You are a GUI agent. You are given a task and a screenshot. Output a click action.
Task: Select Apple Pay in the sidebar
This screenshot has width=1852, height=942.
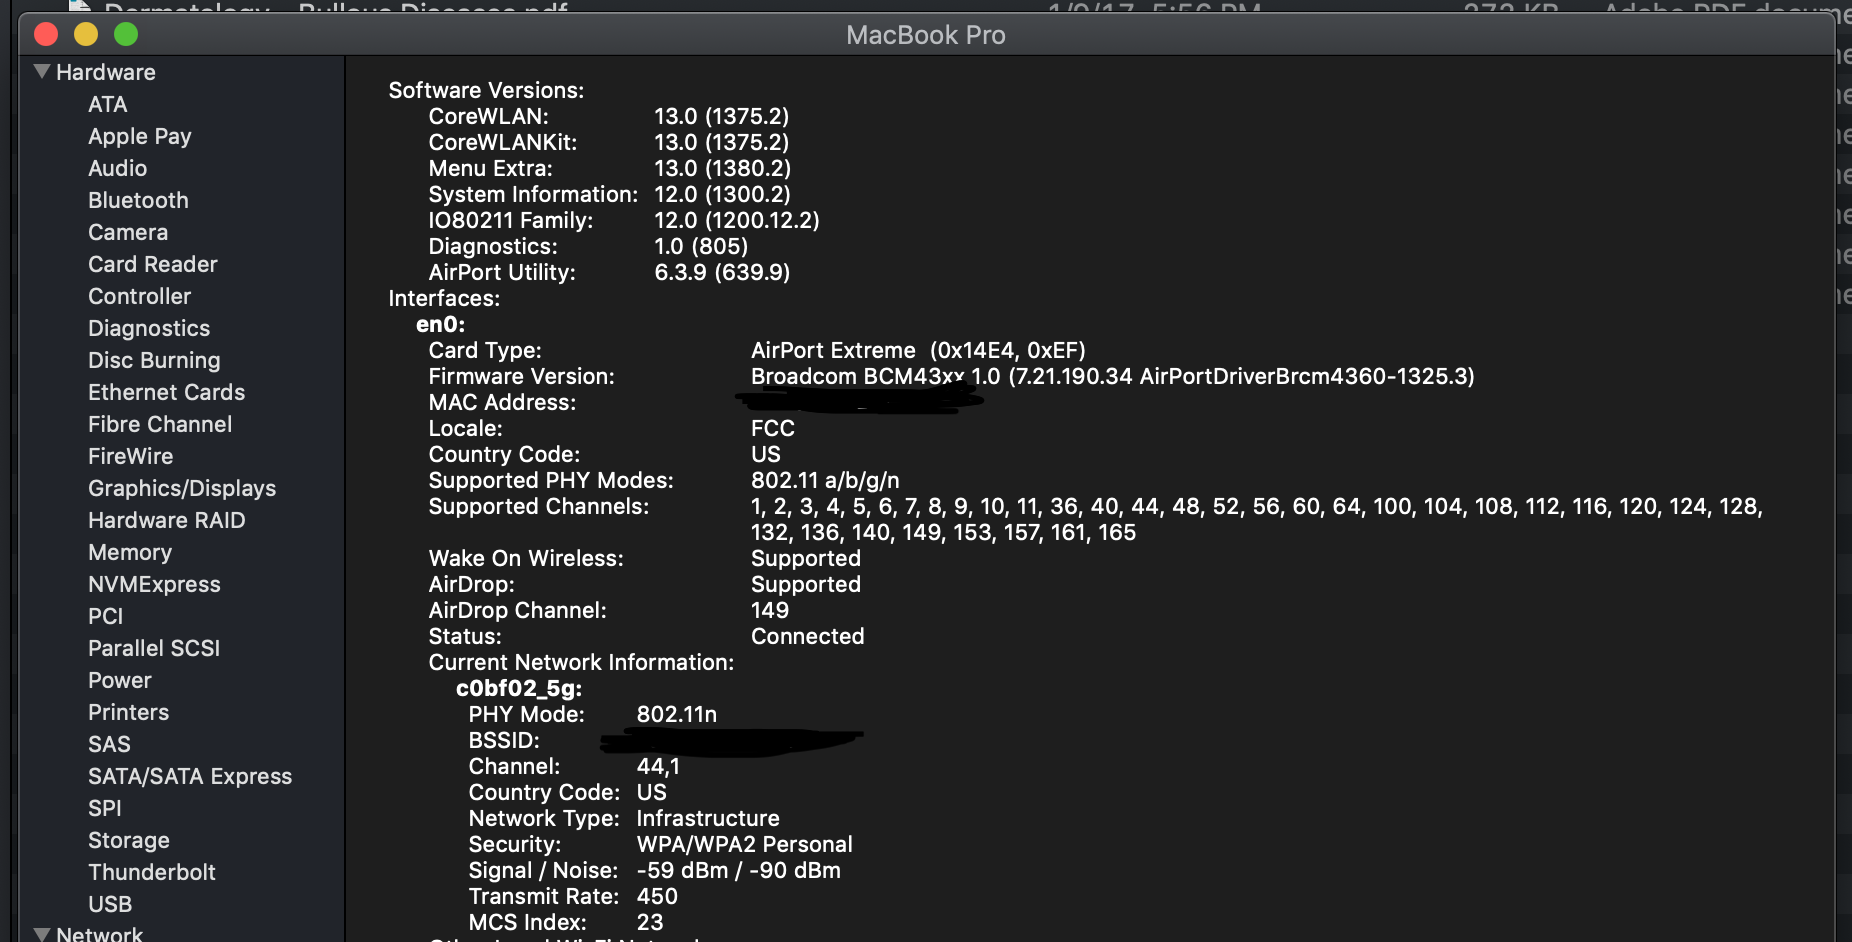pyautogui.click(x=139, y=136)
